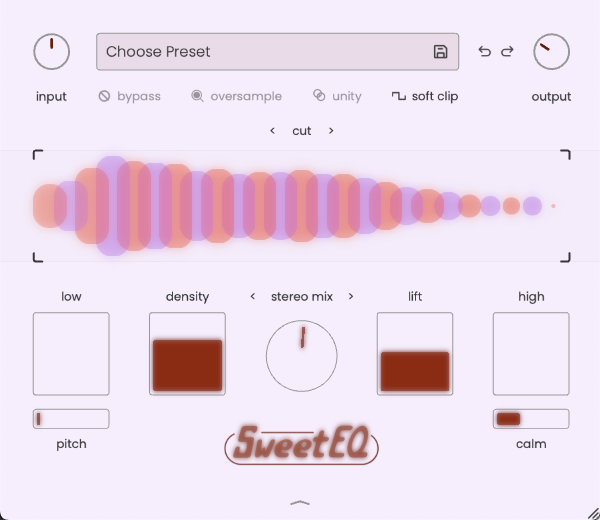600x520 pixels.
Task: Click the left chevron beside stereo mix
Action: click(x=253, y=296)
